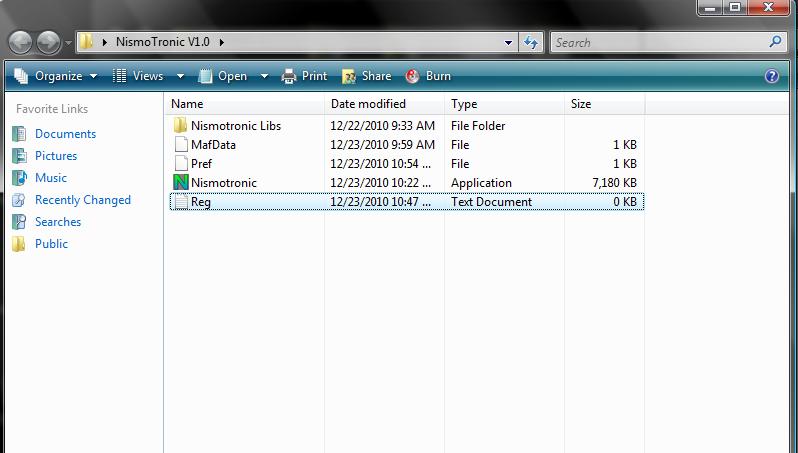Sort files by Date modified column
This screenshot has width=798, height=453.
pyautogui.click(x=368, y=104)
